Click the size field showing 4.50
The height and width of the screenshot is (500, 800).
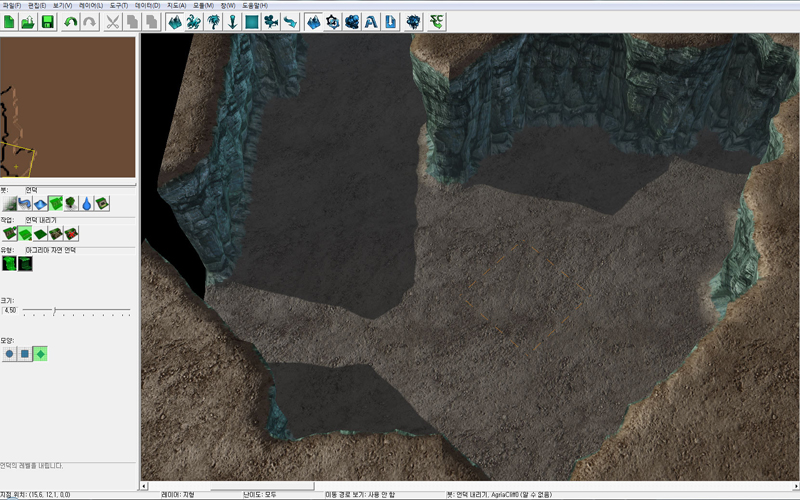coord(10,310)
